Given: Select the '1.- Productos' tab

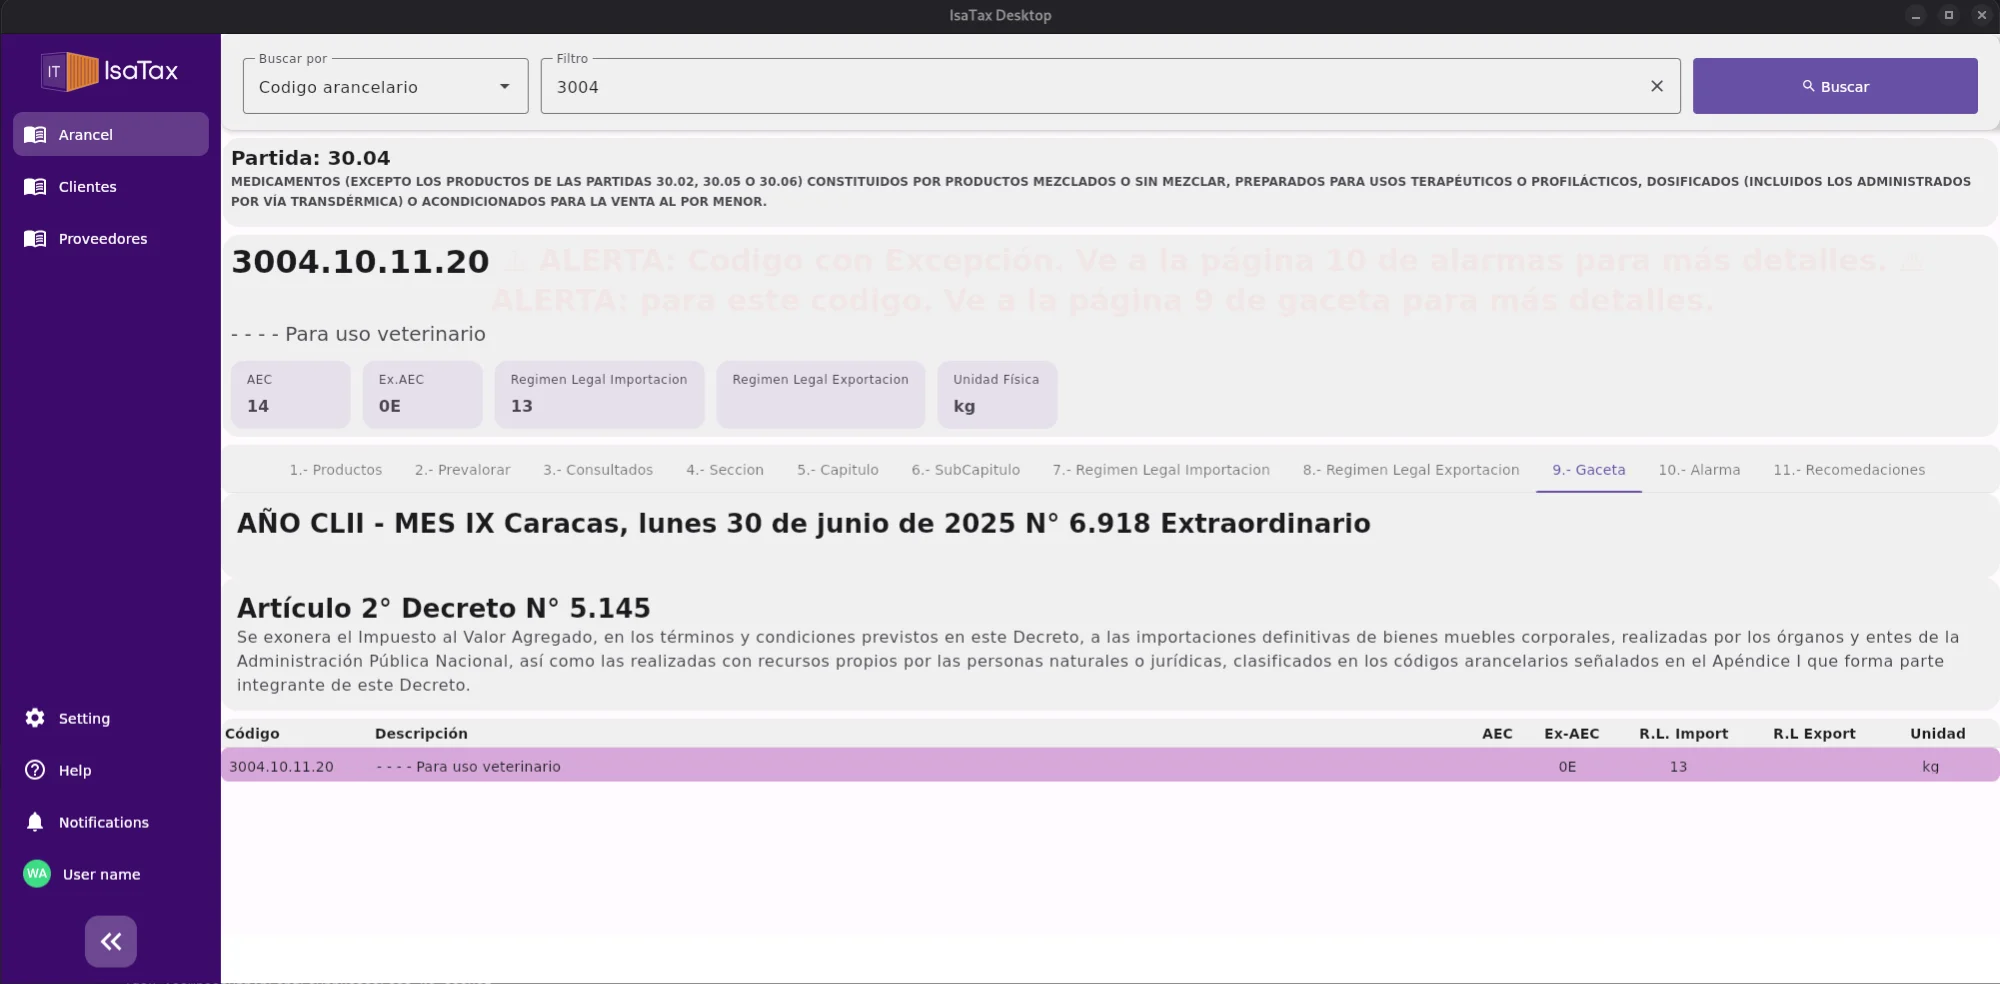Looking at the screenshot, I should [x=336, y=469].
